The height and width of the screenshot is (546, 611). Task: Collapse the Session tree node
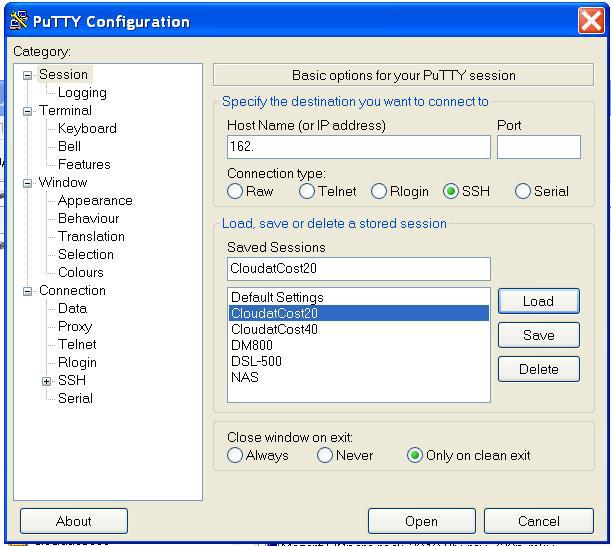27,75
